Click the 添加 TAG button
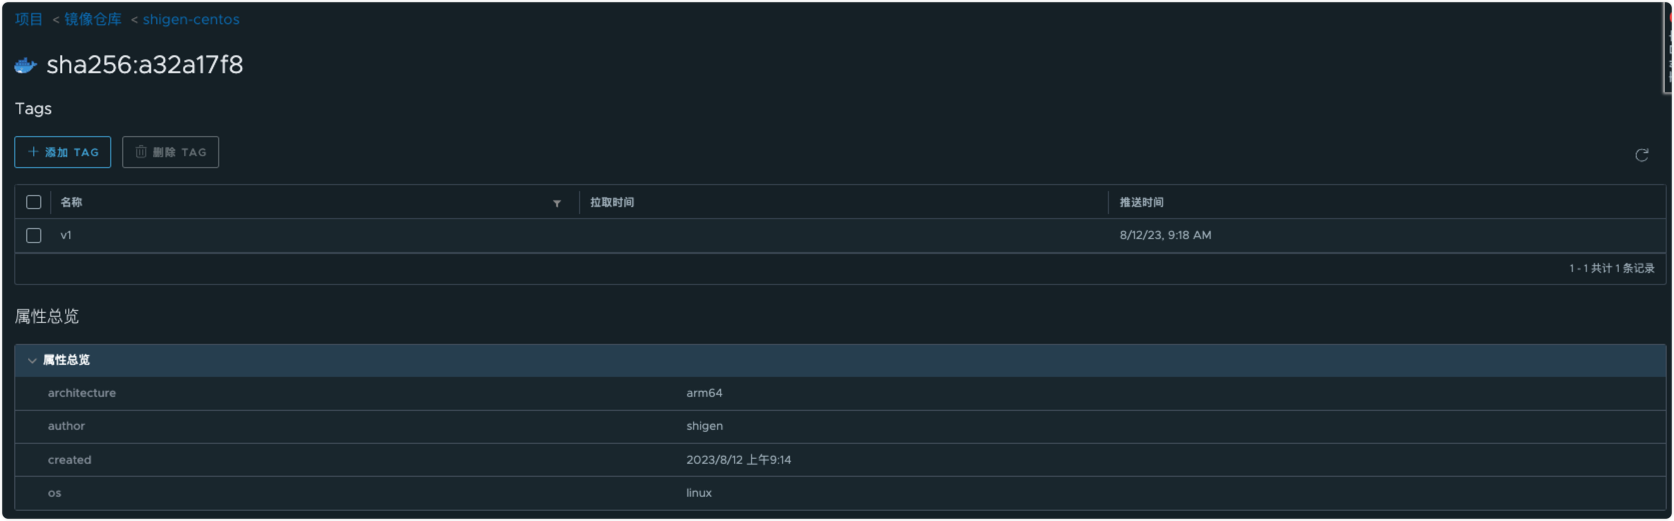The image size is (1674, 521). [x=63, y=152]
